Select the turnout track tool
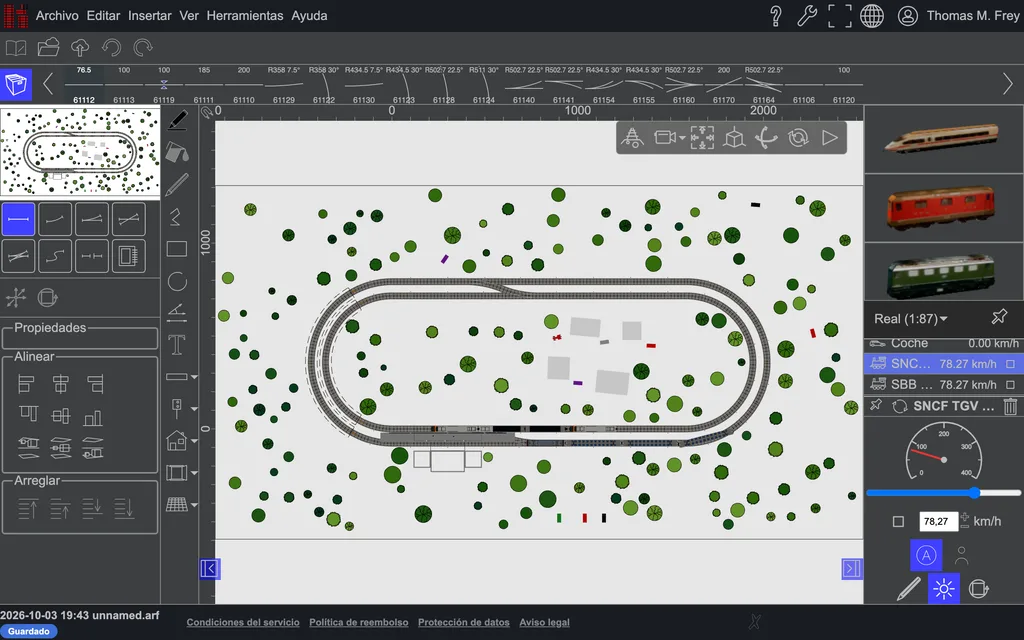Viewport: 1024px width, 640px height. (91, 219)
